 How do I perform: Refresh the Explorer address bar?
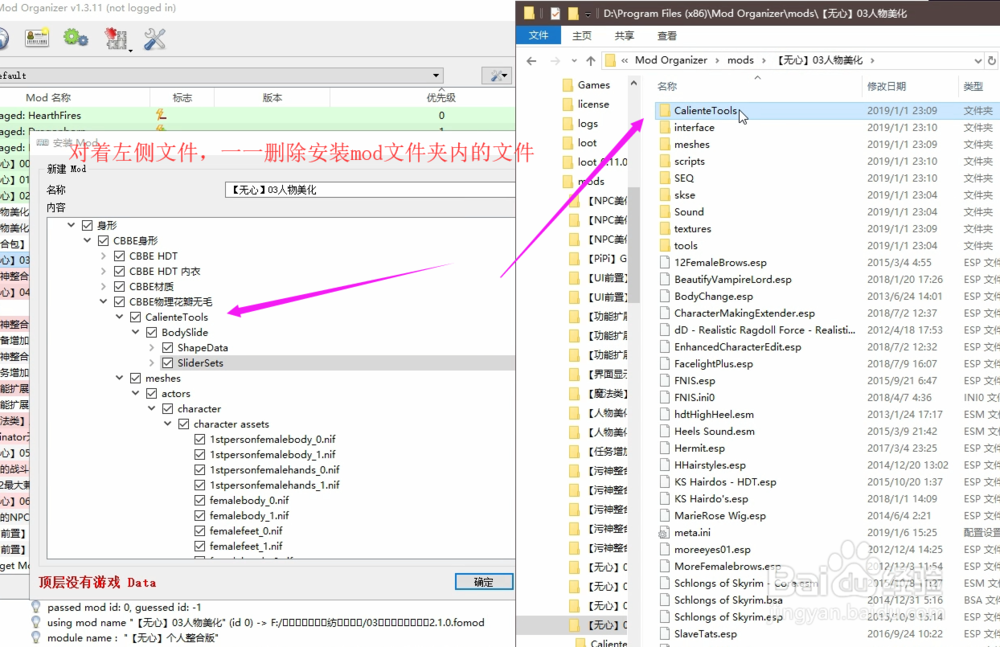tap(992, 61)
